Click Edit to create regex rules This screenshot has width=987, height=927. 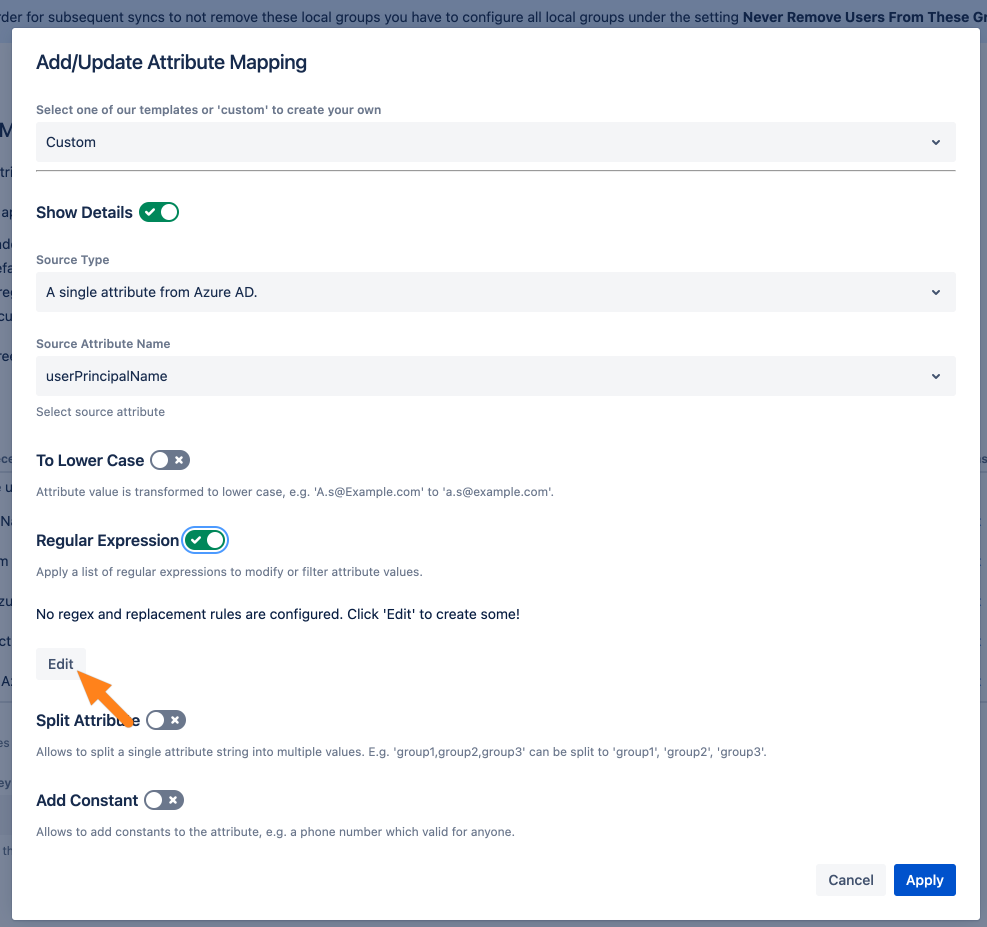pos(61,664)
